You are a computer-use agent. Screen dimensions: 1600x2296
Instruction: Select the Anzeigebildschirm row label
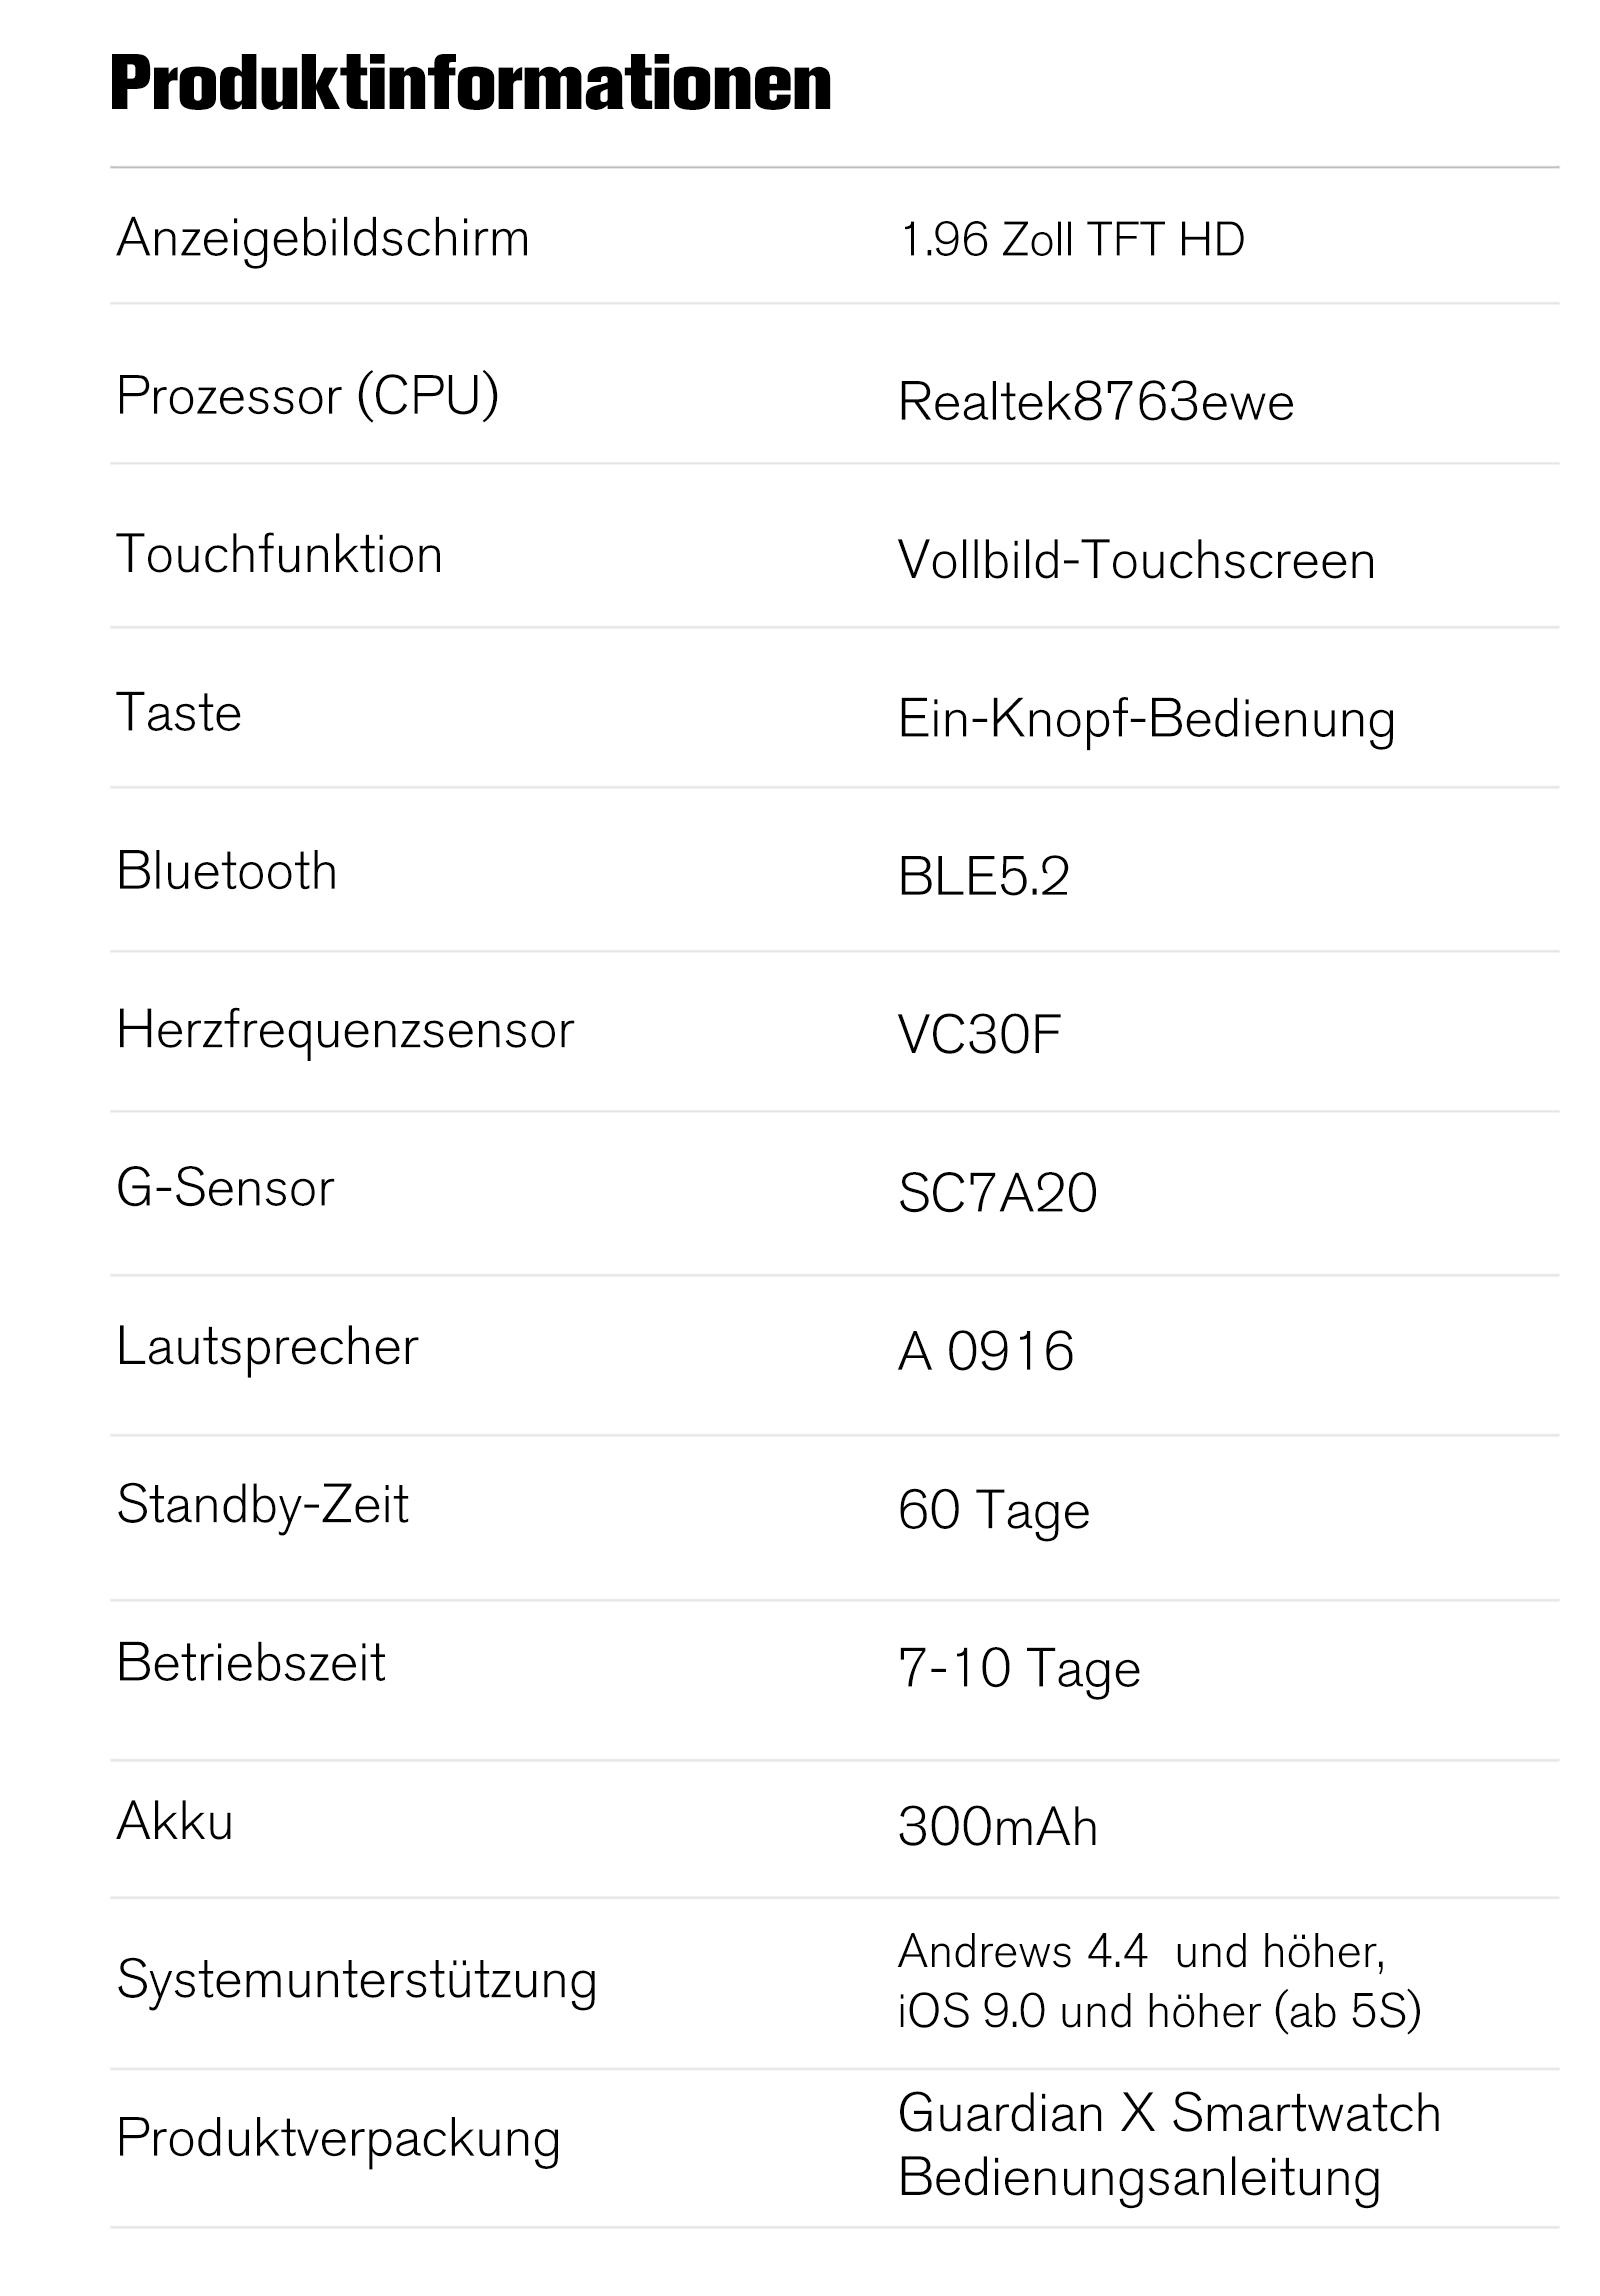(x=323, y=239)
